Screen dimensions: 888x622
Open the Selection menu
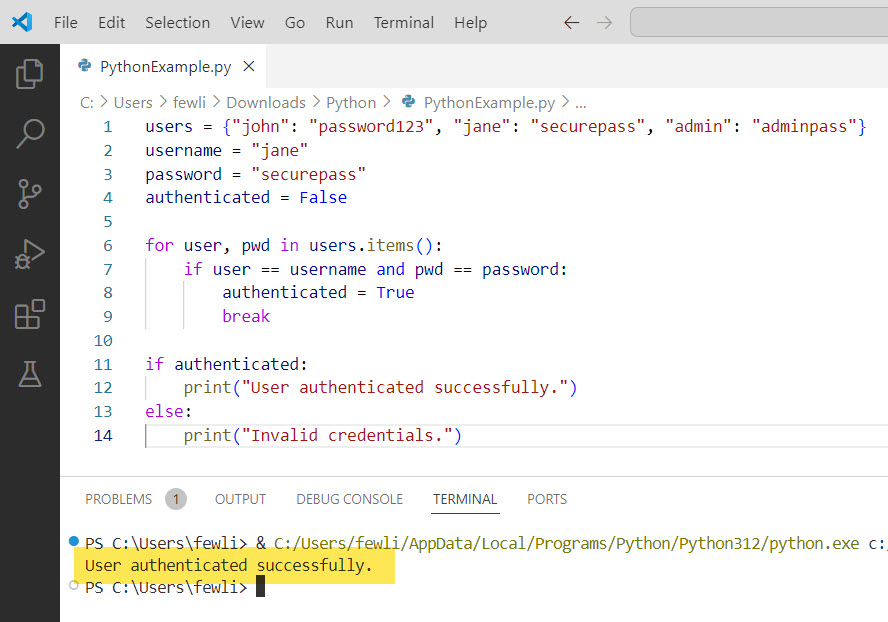tap(177, 22)
